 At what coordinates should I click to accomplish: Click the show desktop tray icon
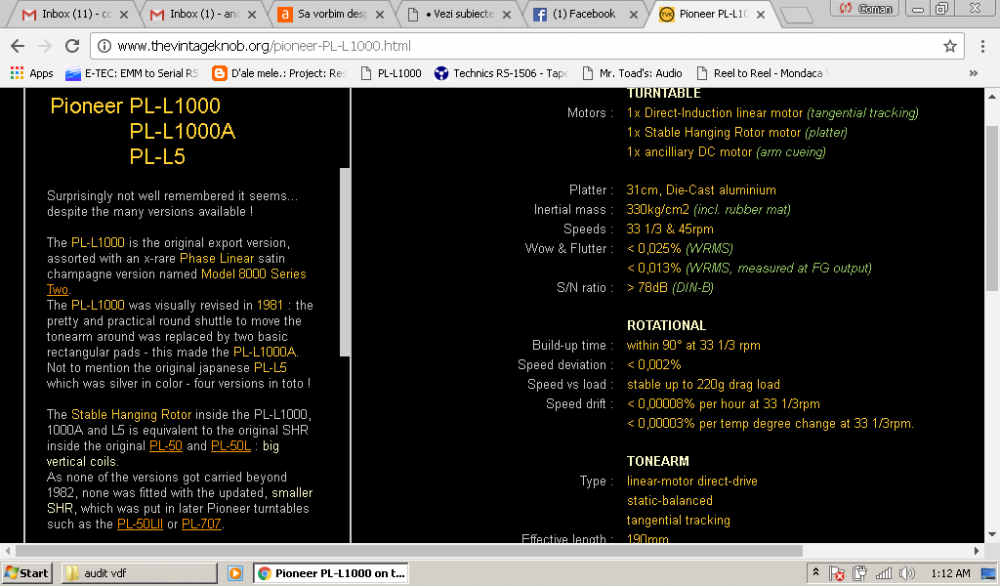coord(989,573)
